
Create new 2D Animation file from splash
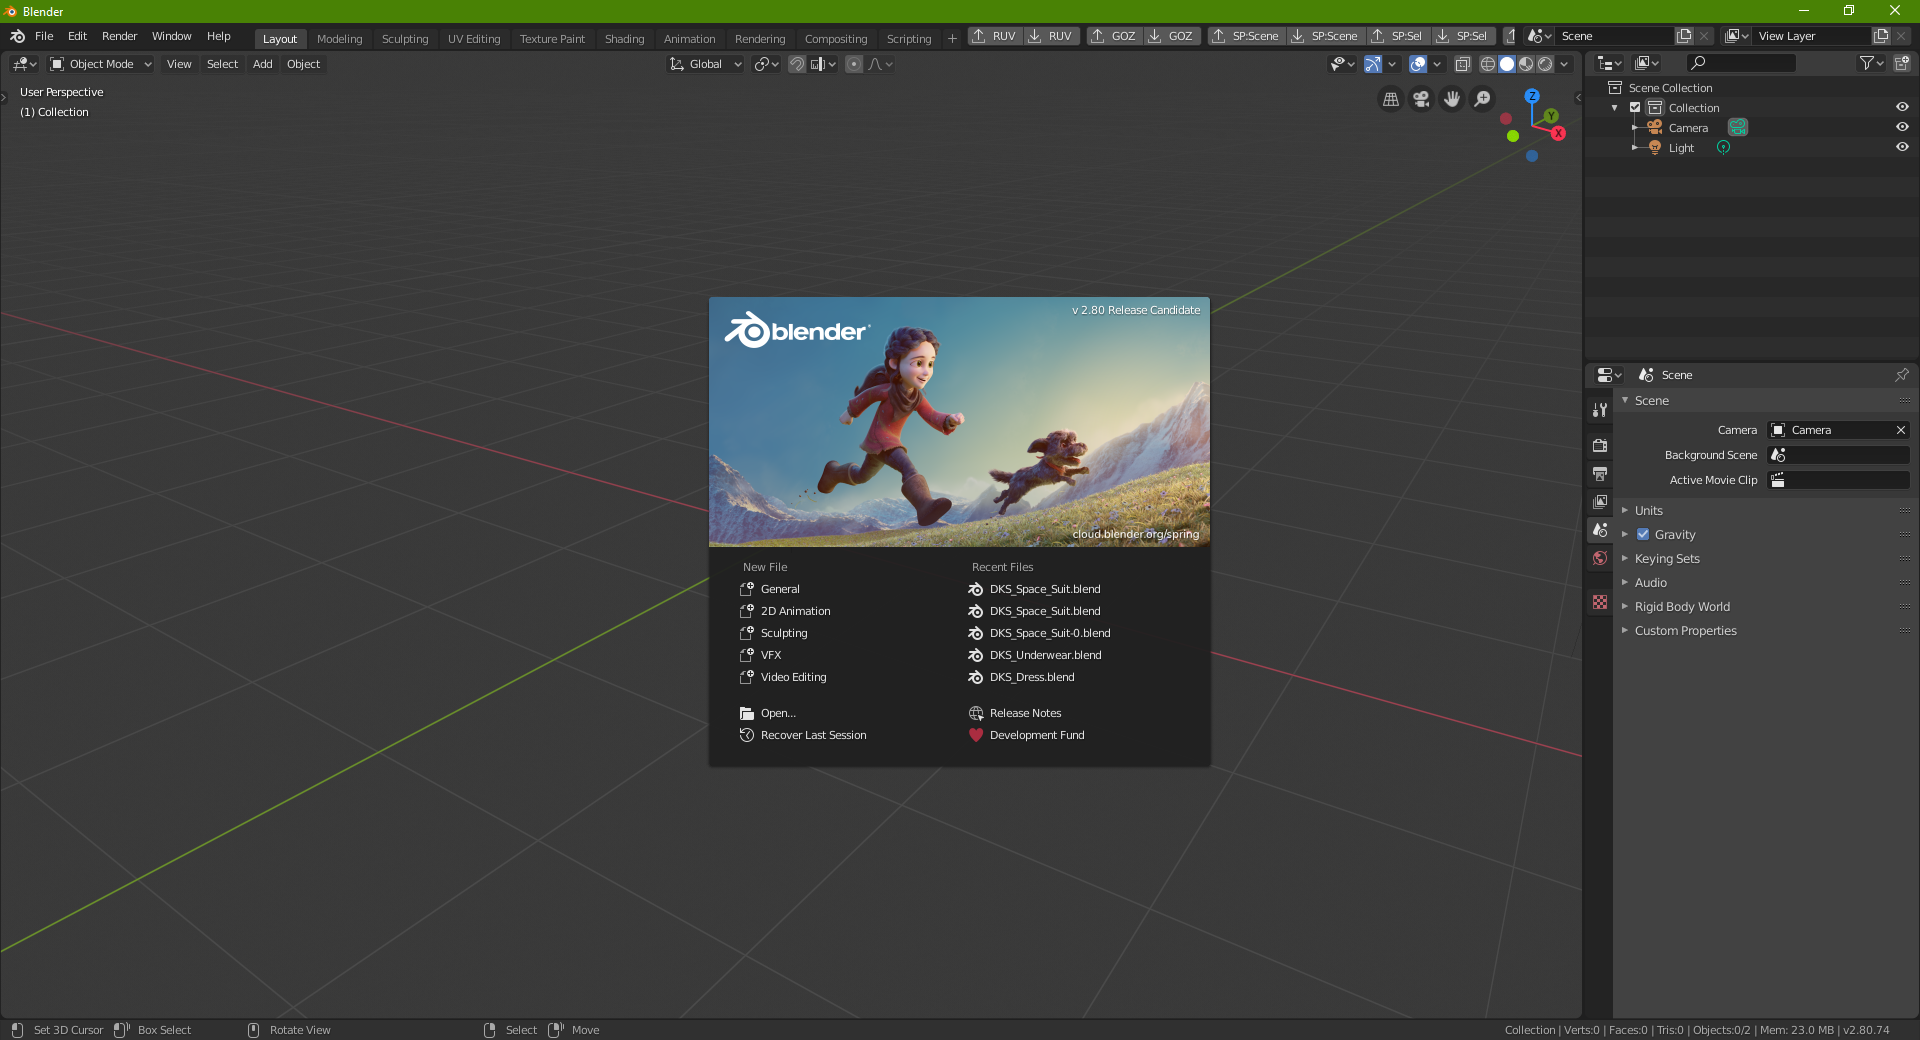click(x=795, y=611)
